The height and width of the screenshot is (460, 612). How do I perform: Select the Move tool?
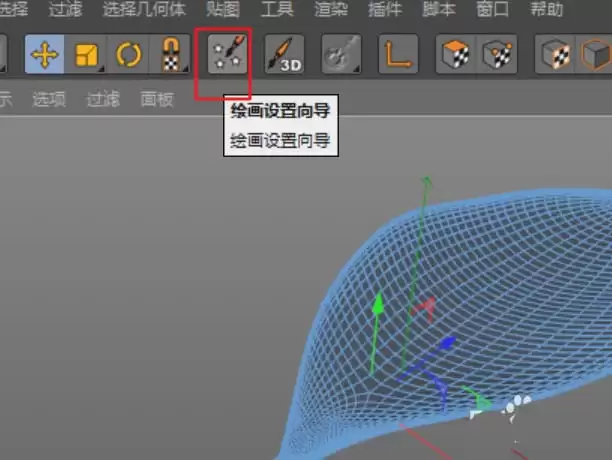point(45,55)
